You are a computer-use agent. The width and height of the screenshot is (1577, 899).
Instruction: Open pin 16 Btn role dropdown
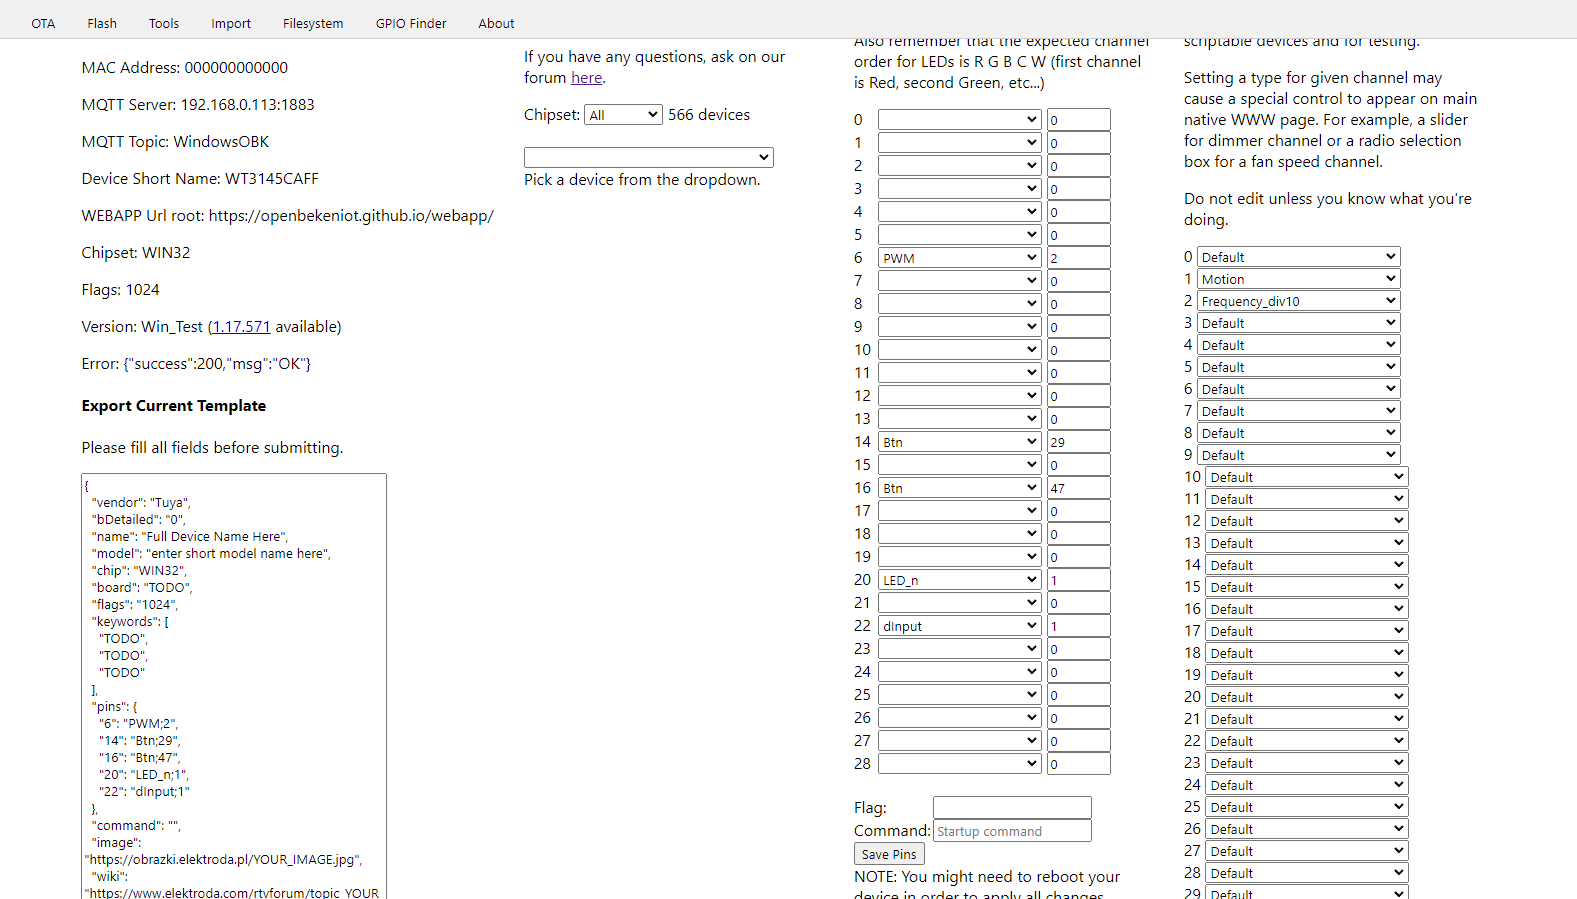coord(960,488)
